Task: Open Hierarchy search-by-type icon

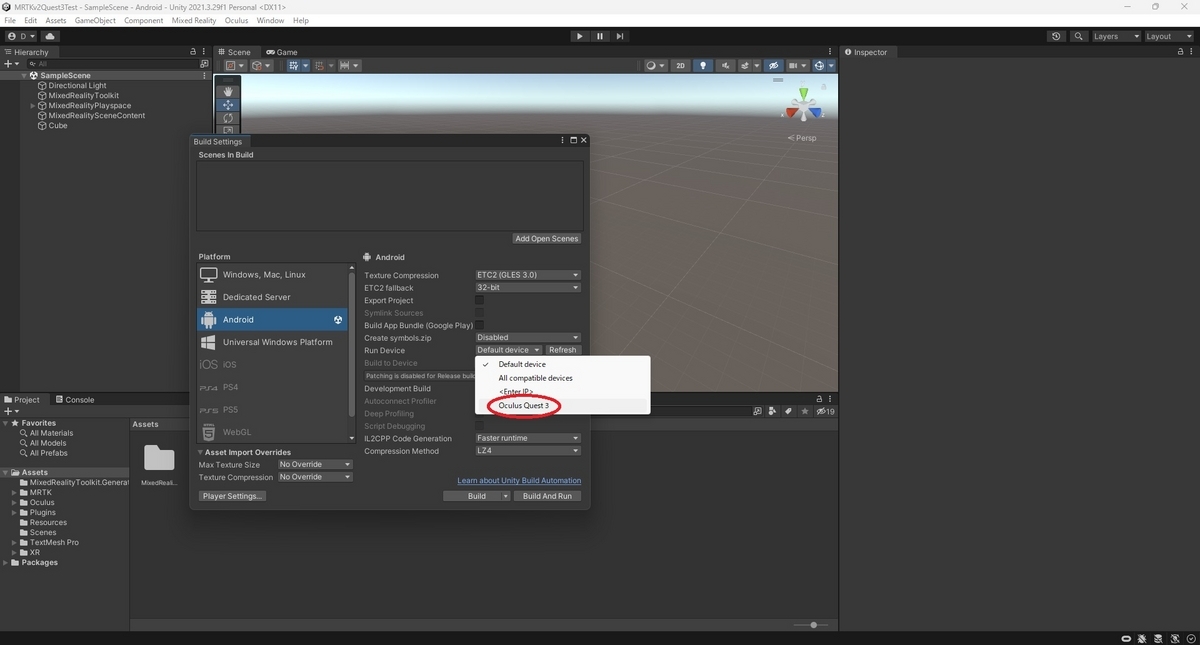Action: (x=203, y=64)
